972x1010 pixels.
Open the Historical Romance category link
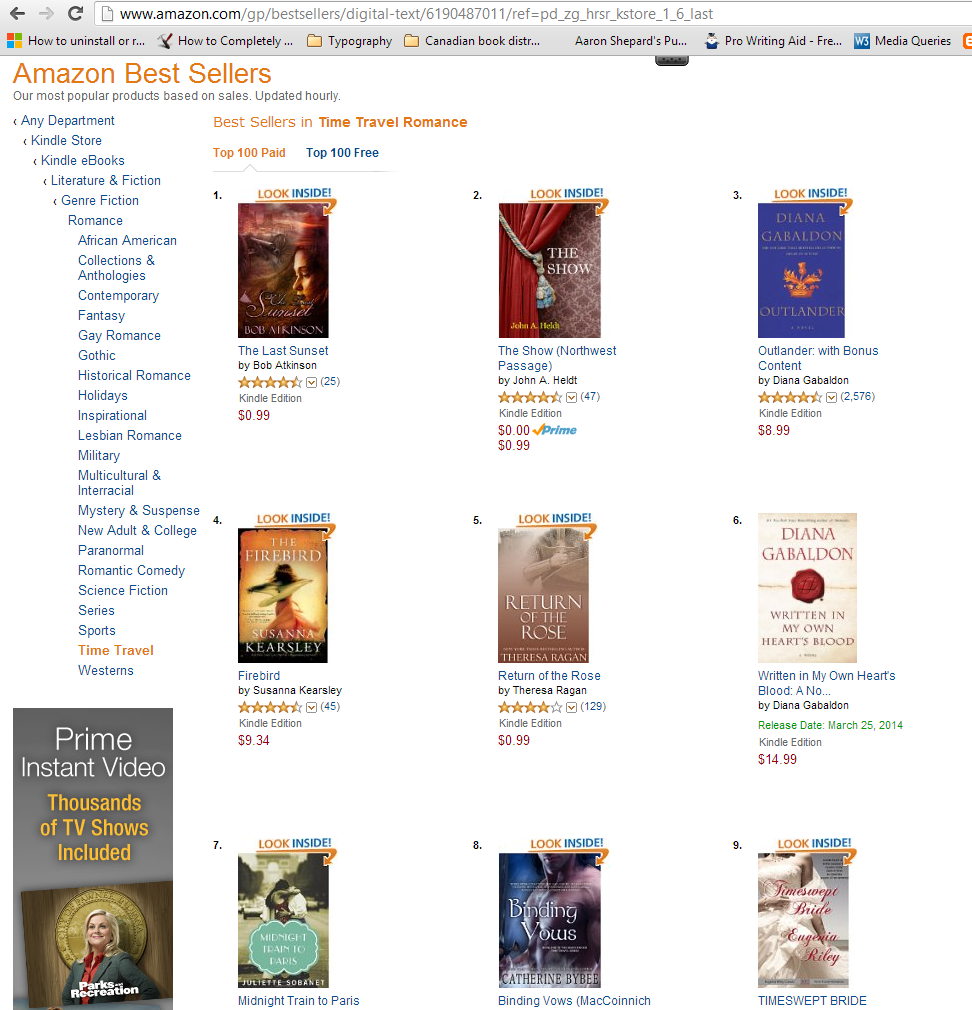point(134,376)
